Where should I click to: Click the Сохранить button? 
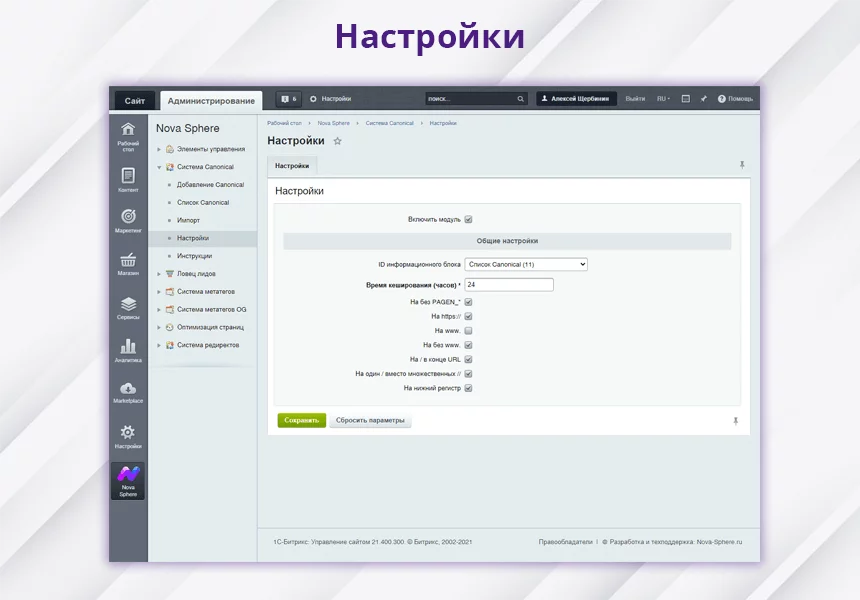click(x=301, y=421)
